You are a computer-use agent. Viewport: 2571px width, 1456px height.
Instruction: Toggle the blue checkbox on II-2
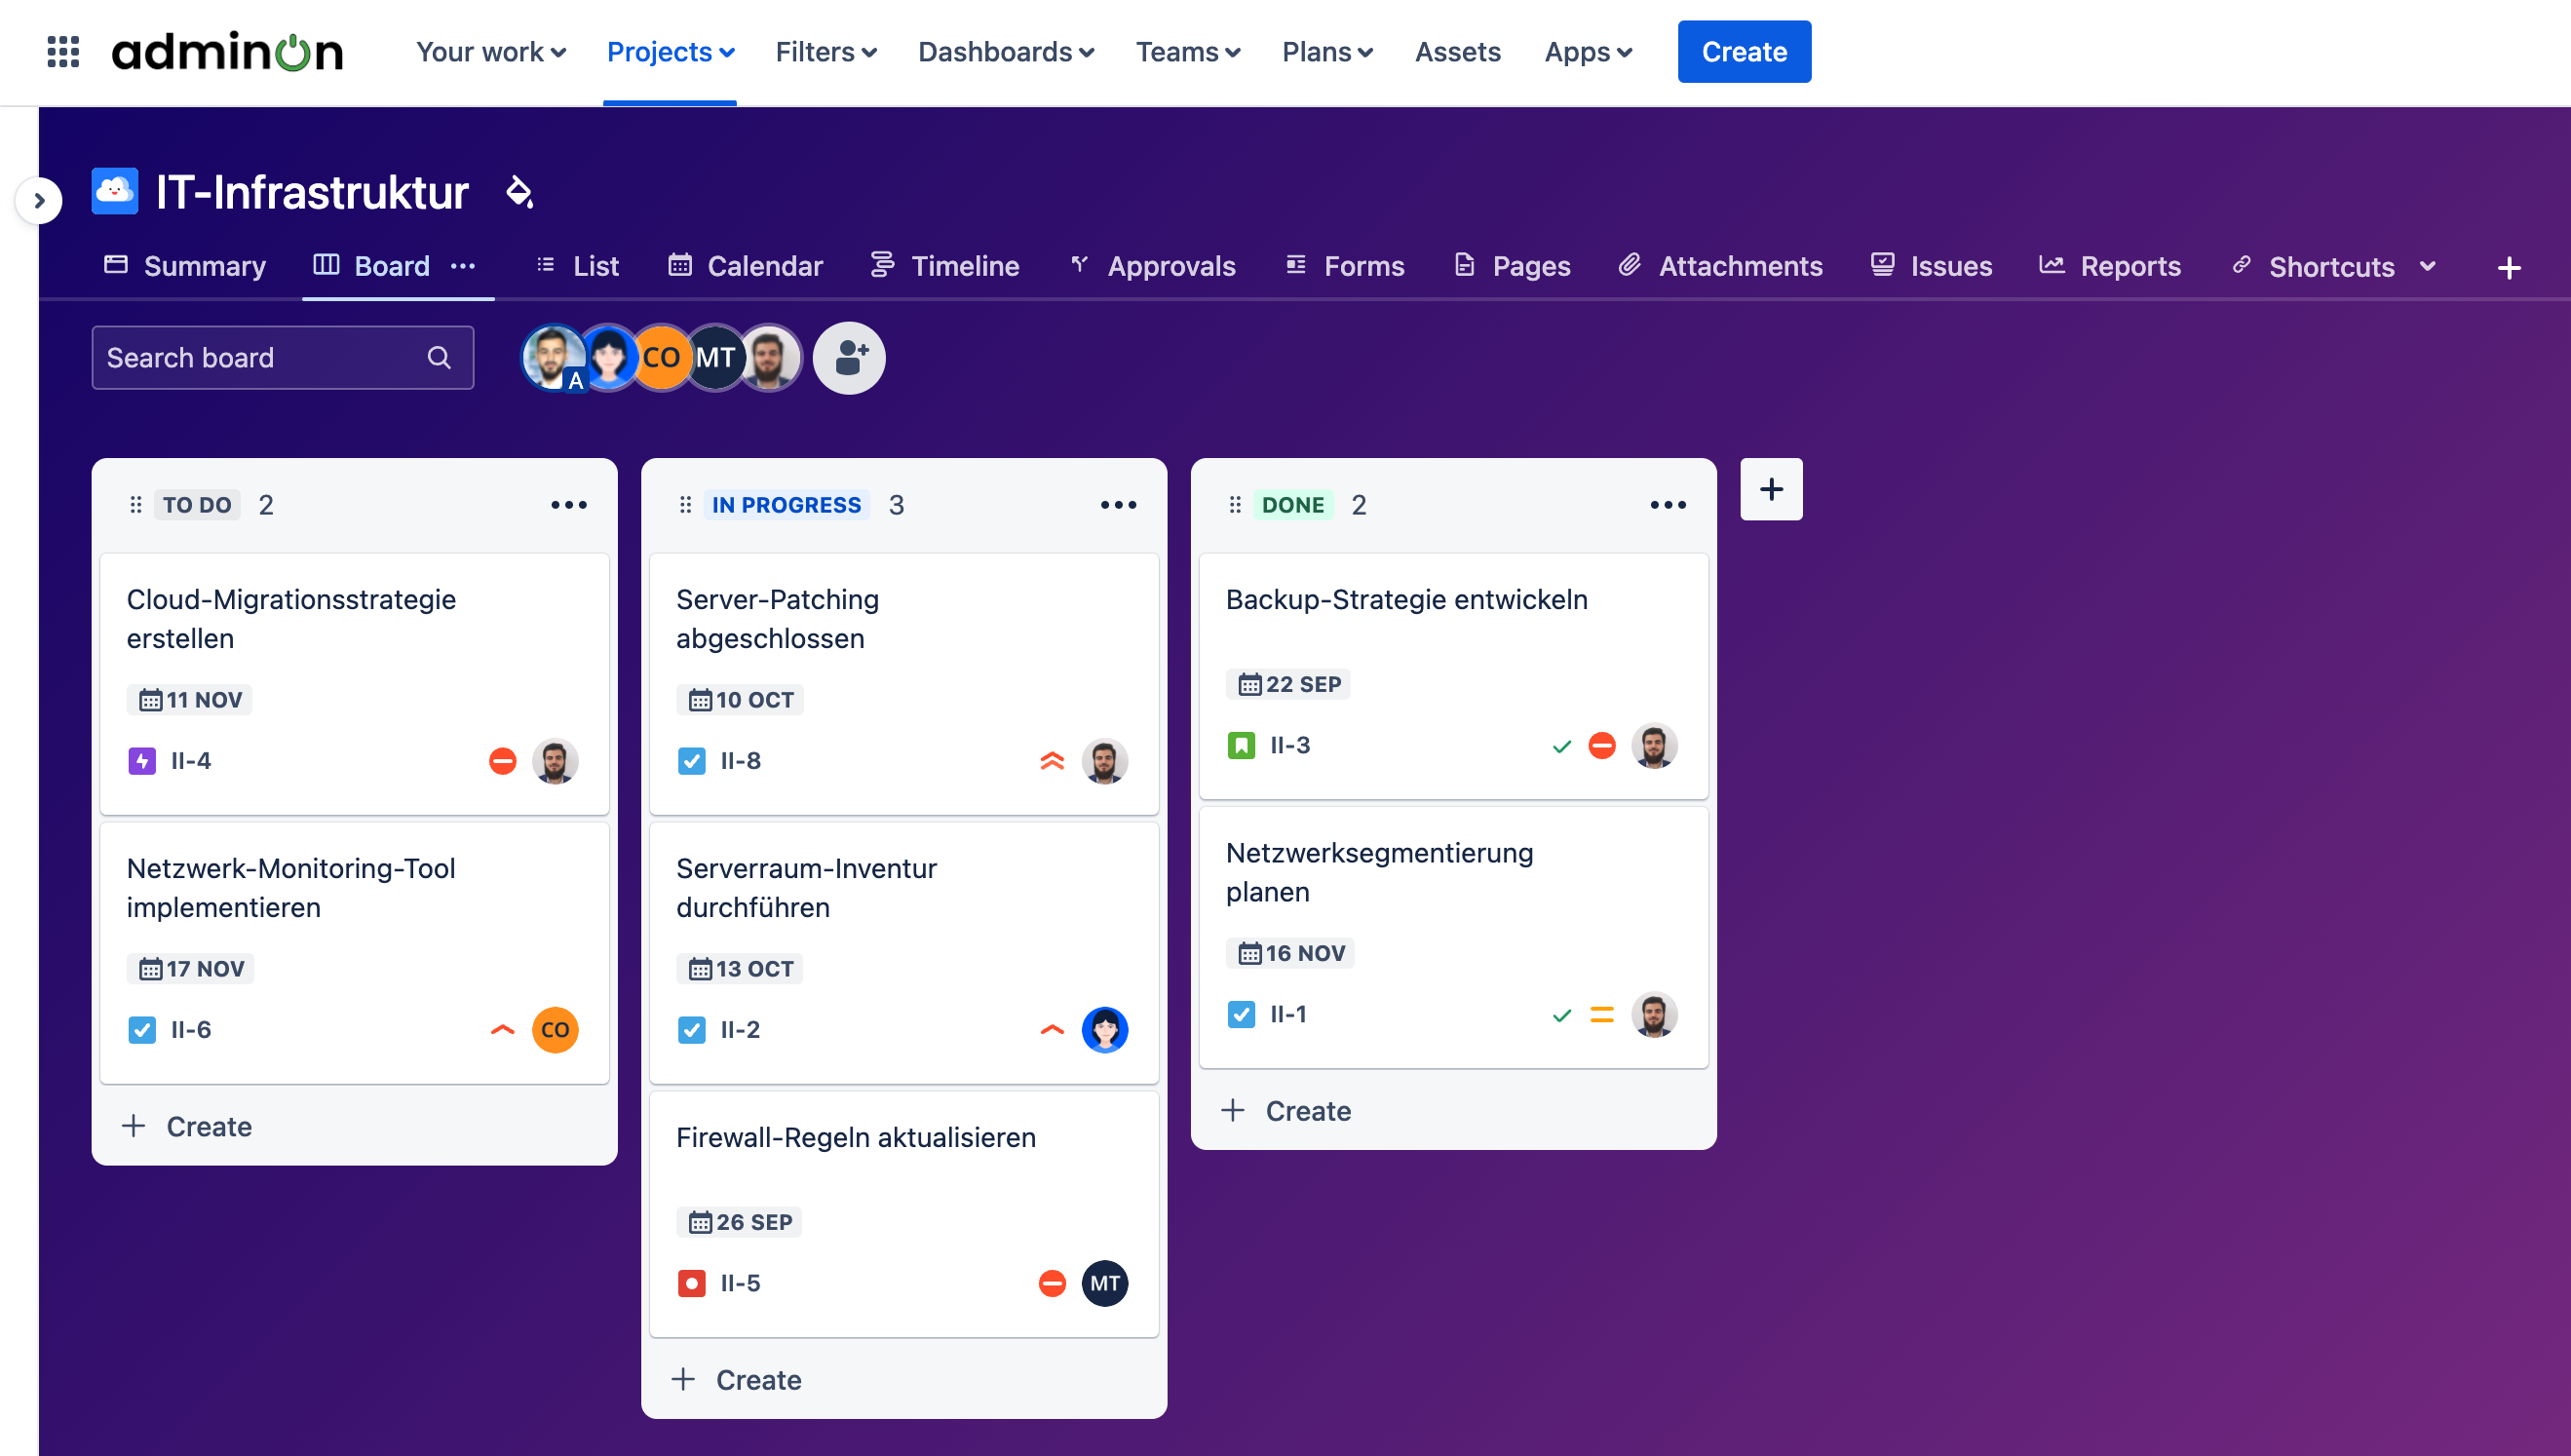pos(691,1029)
